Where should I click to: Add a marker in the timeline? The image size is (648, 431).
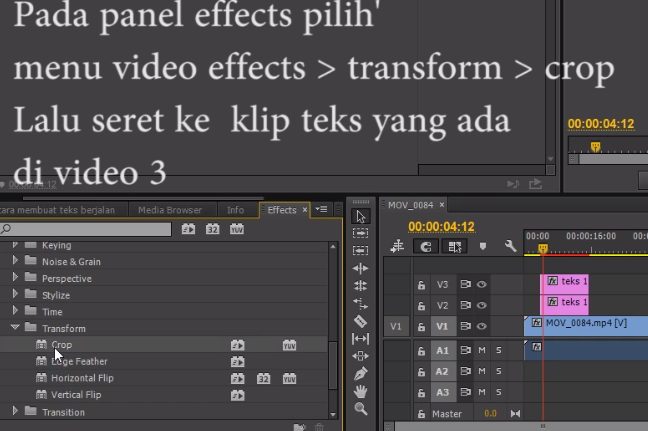point(483,246)
